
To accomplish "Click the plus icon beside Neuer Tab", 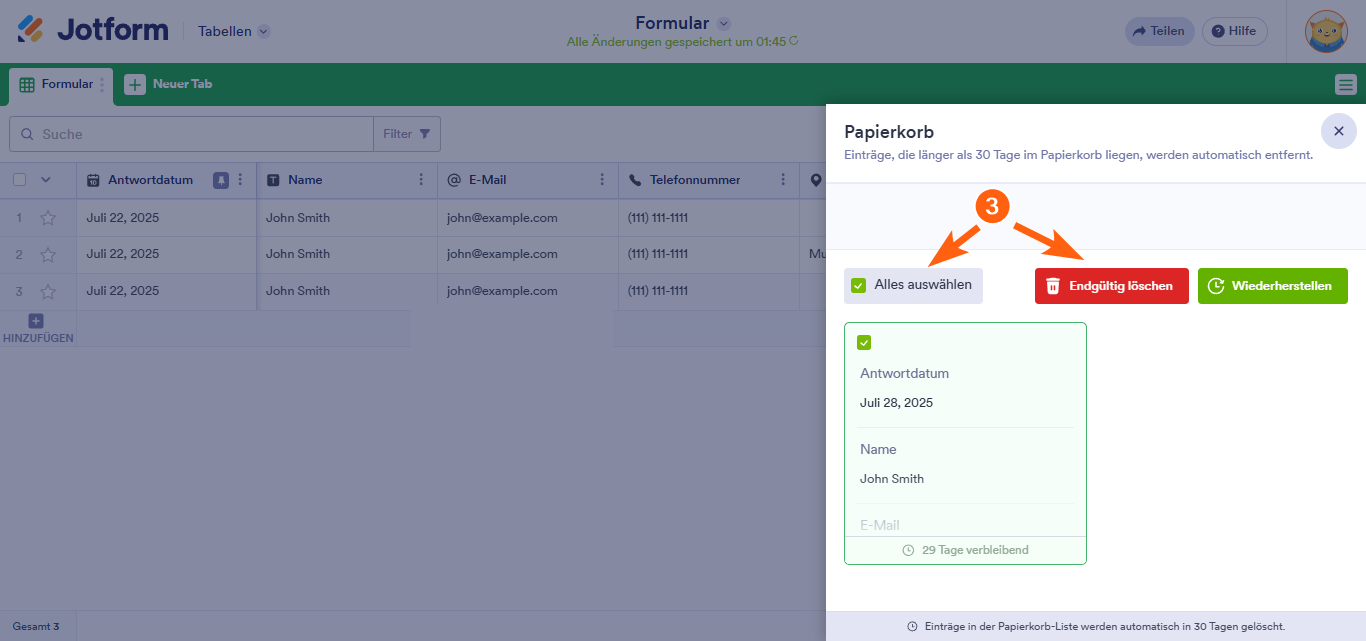I will point(135,84).
